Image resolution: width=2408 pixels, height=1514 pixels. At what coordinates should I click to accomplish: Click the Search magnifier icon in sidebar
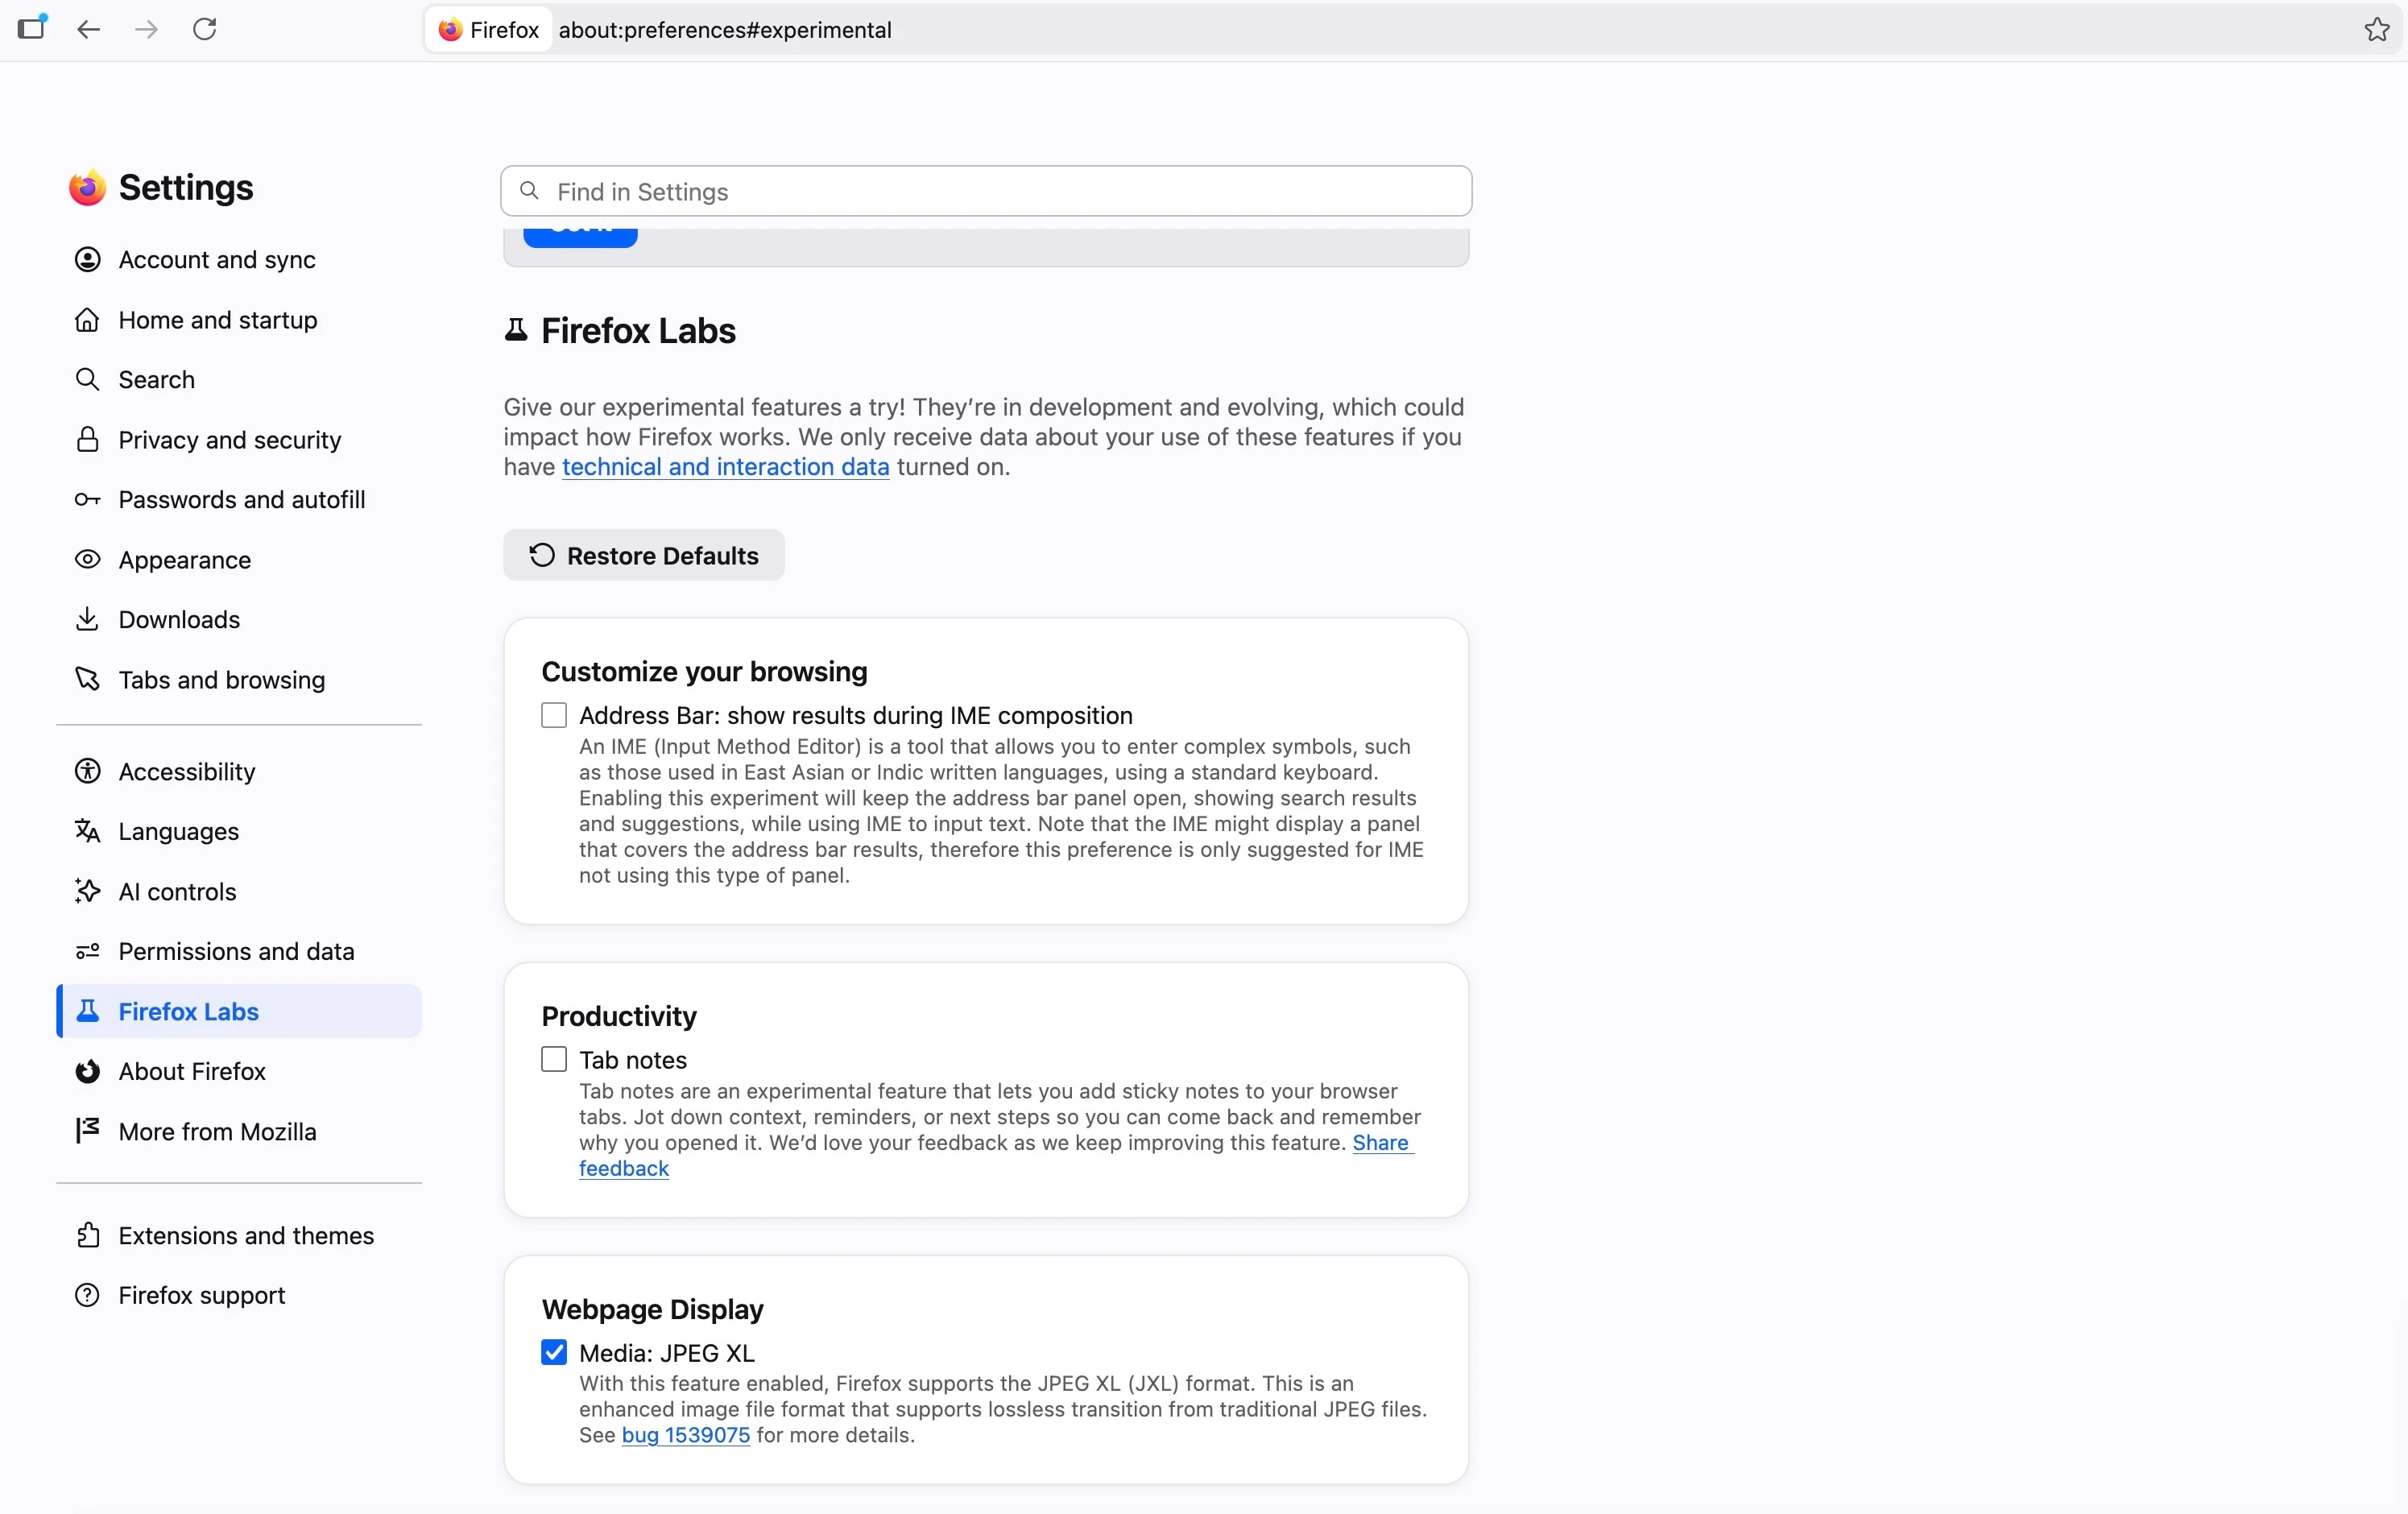pos(88,380)
